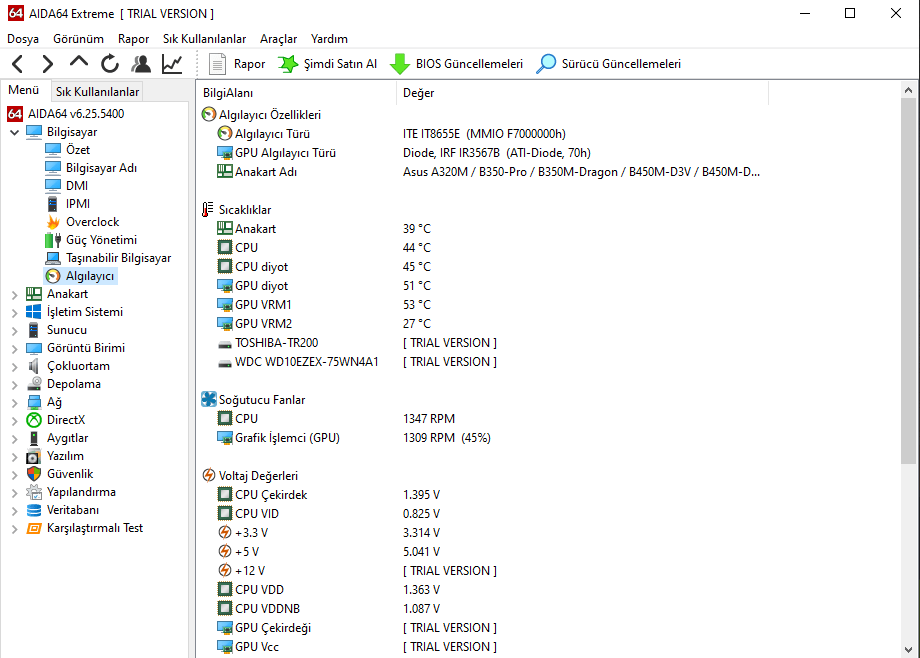Click the Rapor toolbar button label
The width and height of the screenshot is (920, 658).
(x=249, y=63)
